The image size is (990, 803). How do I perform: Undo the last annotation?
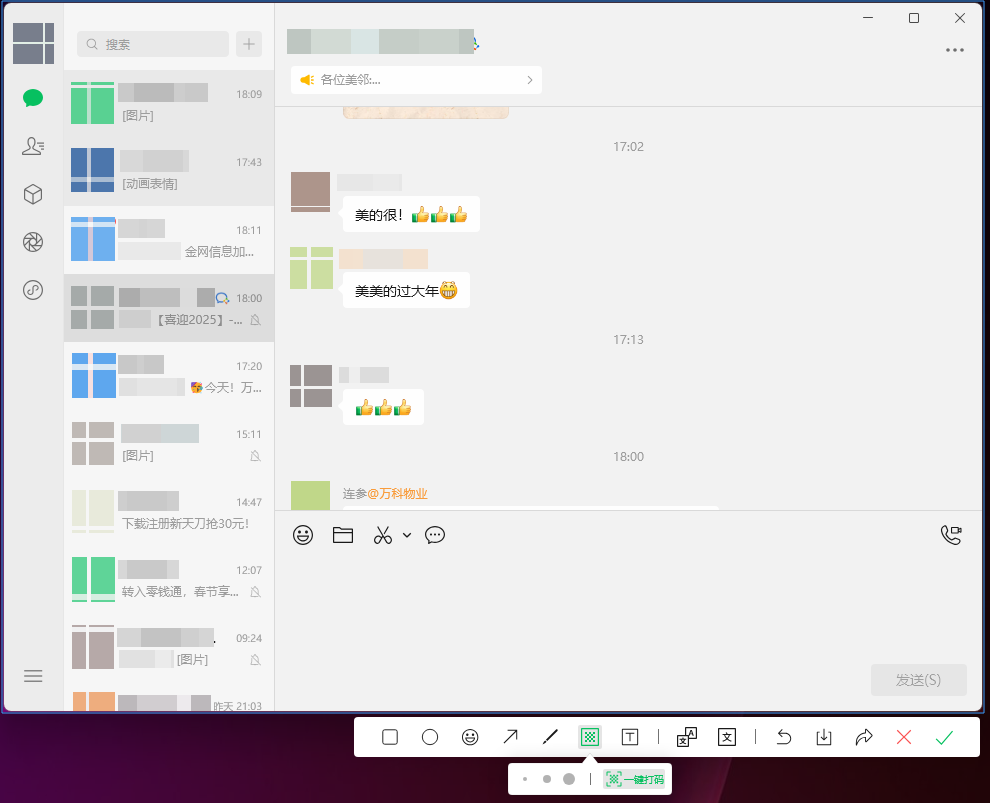coord(784,737)
